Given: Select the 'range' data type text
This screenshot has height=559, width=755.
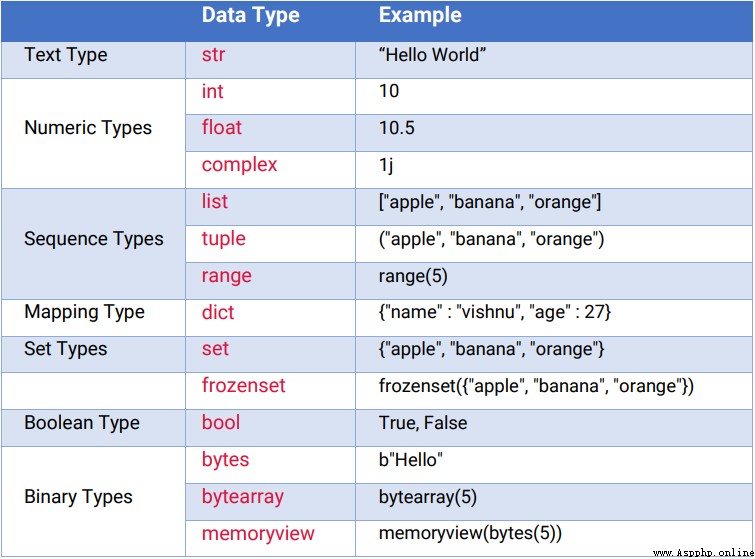Looking at the screenshot, I should [x=226, y=276].
